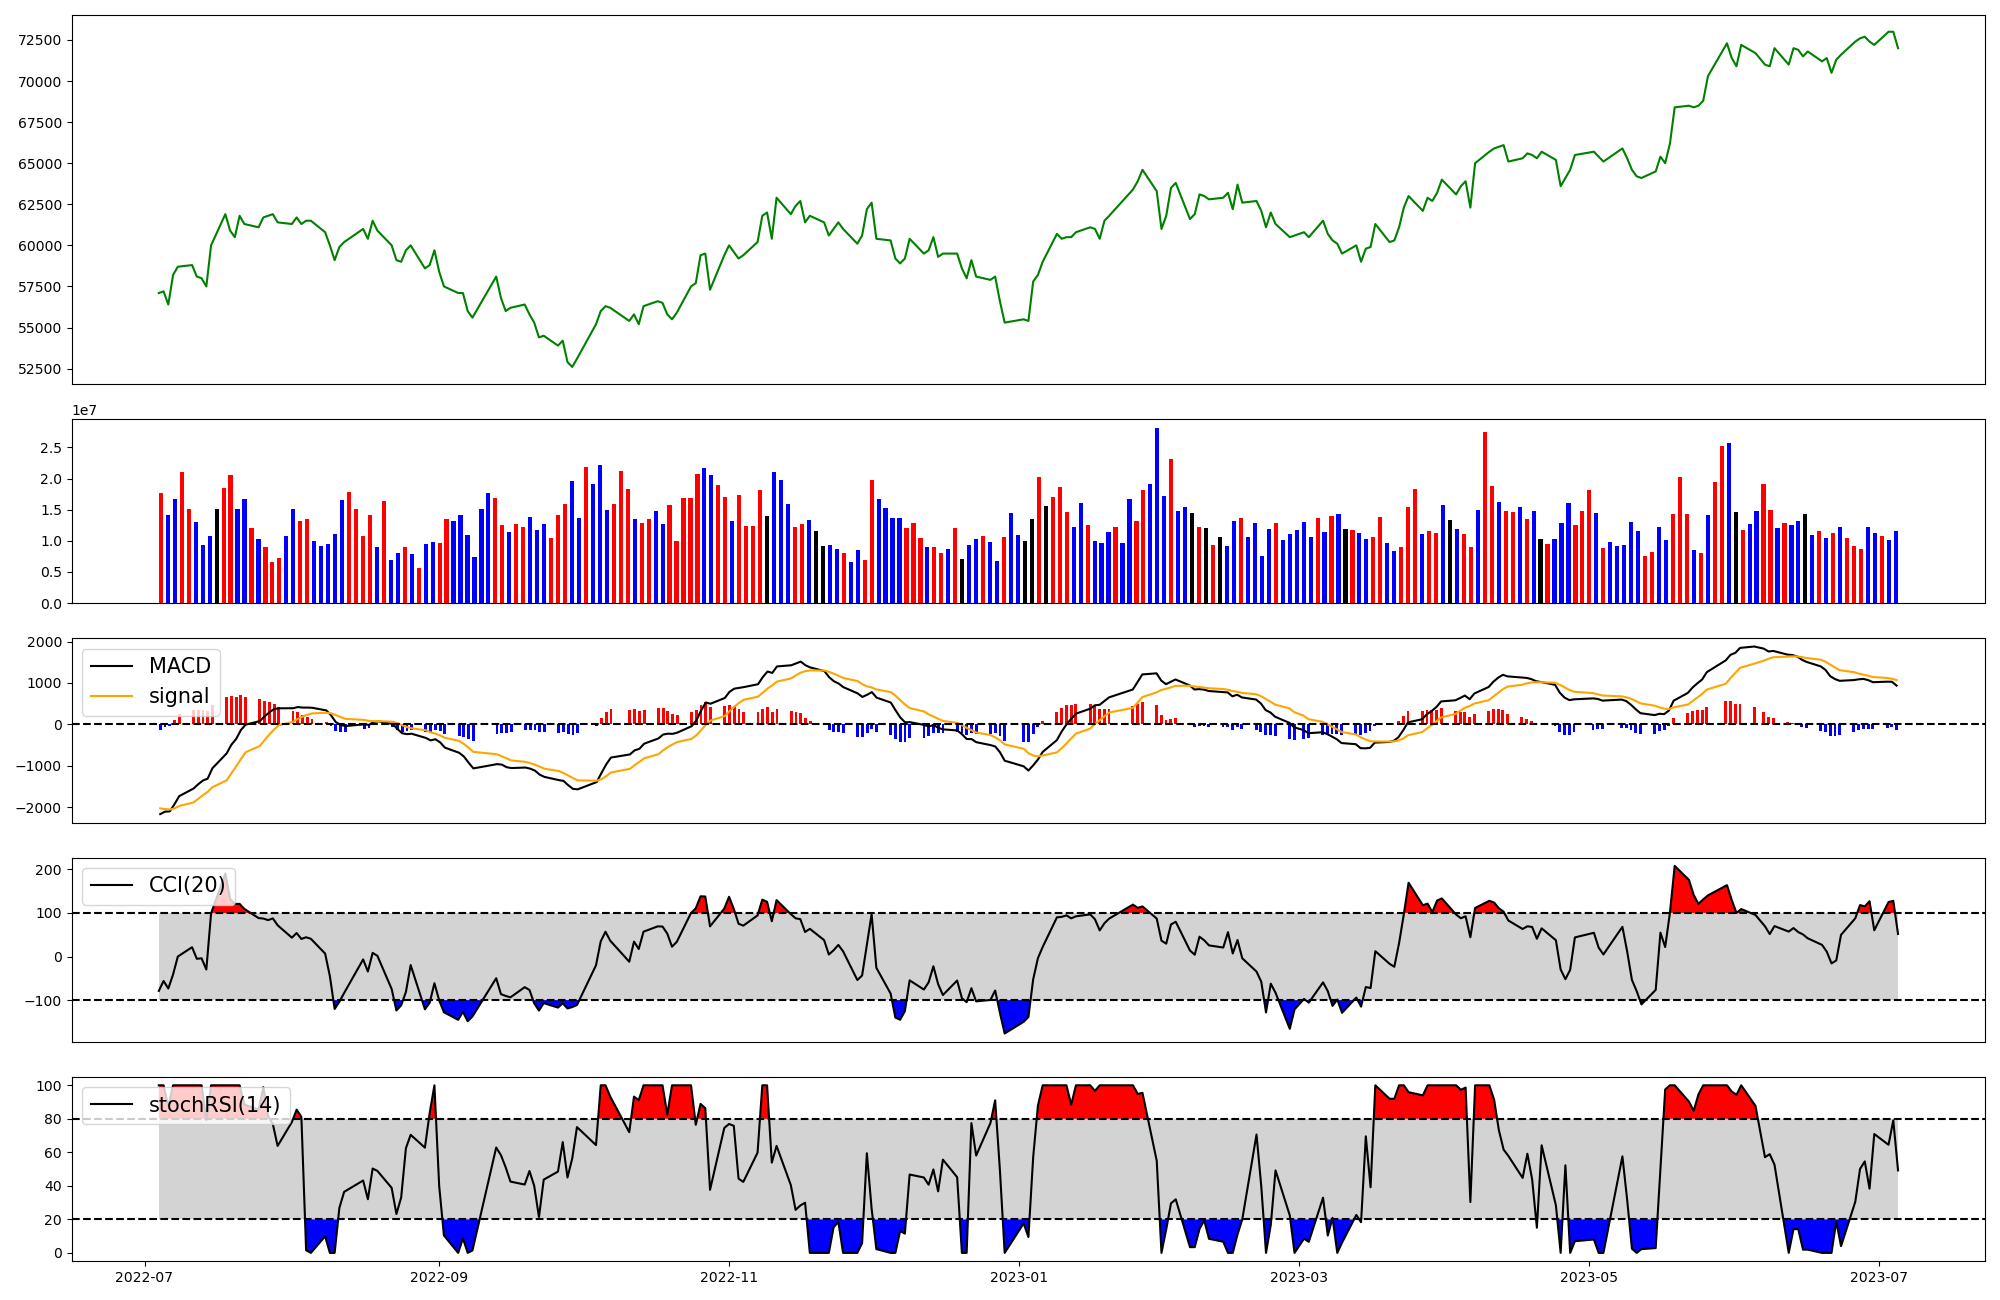Click the signal legend text
The height and width of the screenshot is (1300, 2000).
[179, 696]
